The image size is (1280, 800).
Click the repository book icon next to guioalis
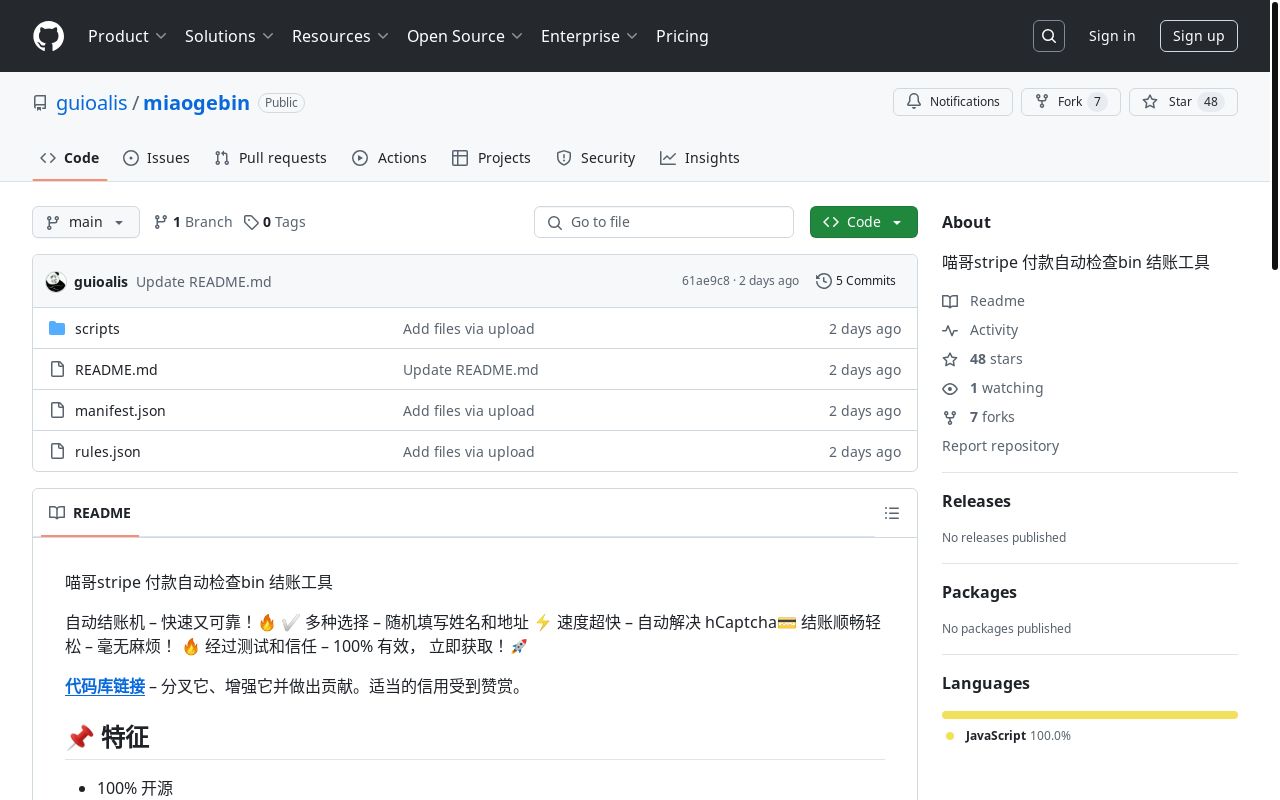[40, 102]
